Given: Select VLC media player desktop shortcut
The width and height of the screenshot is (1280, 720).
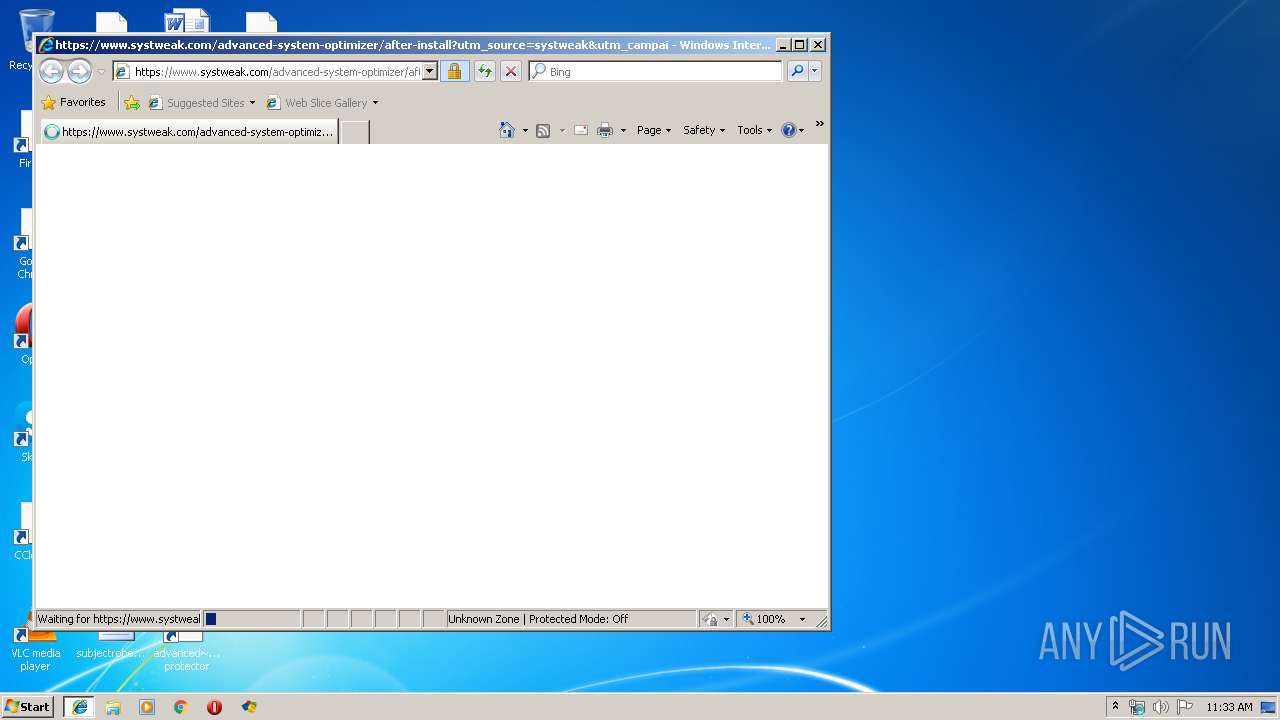Looking at the screenshot, I should click(35, 648).
